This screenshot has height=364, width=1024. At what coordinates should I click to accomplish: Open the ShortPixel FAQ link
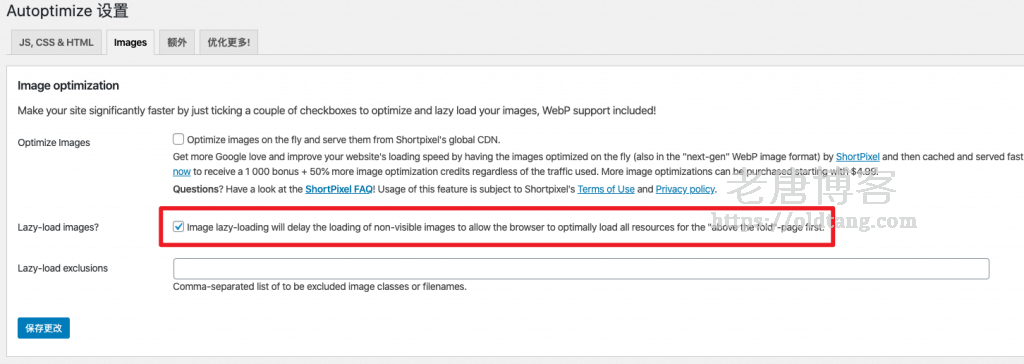click(338, 190)
